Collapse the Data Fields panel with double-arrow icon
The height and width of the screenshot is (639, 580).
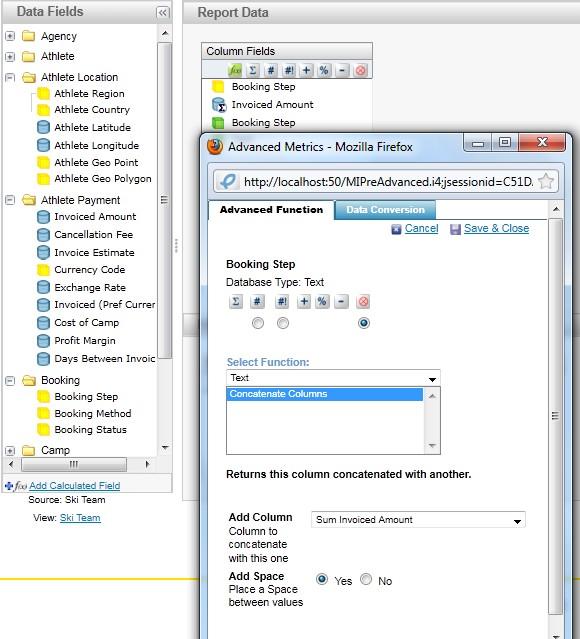(x=163, y=13)
